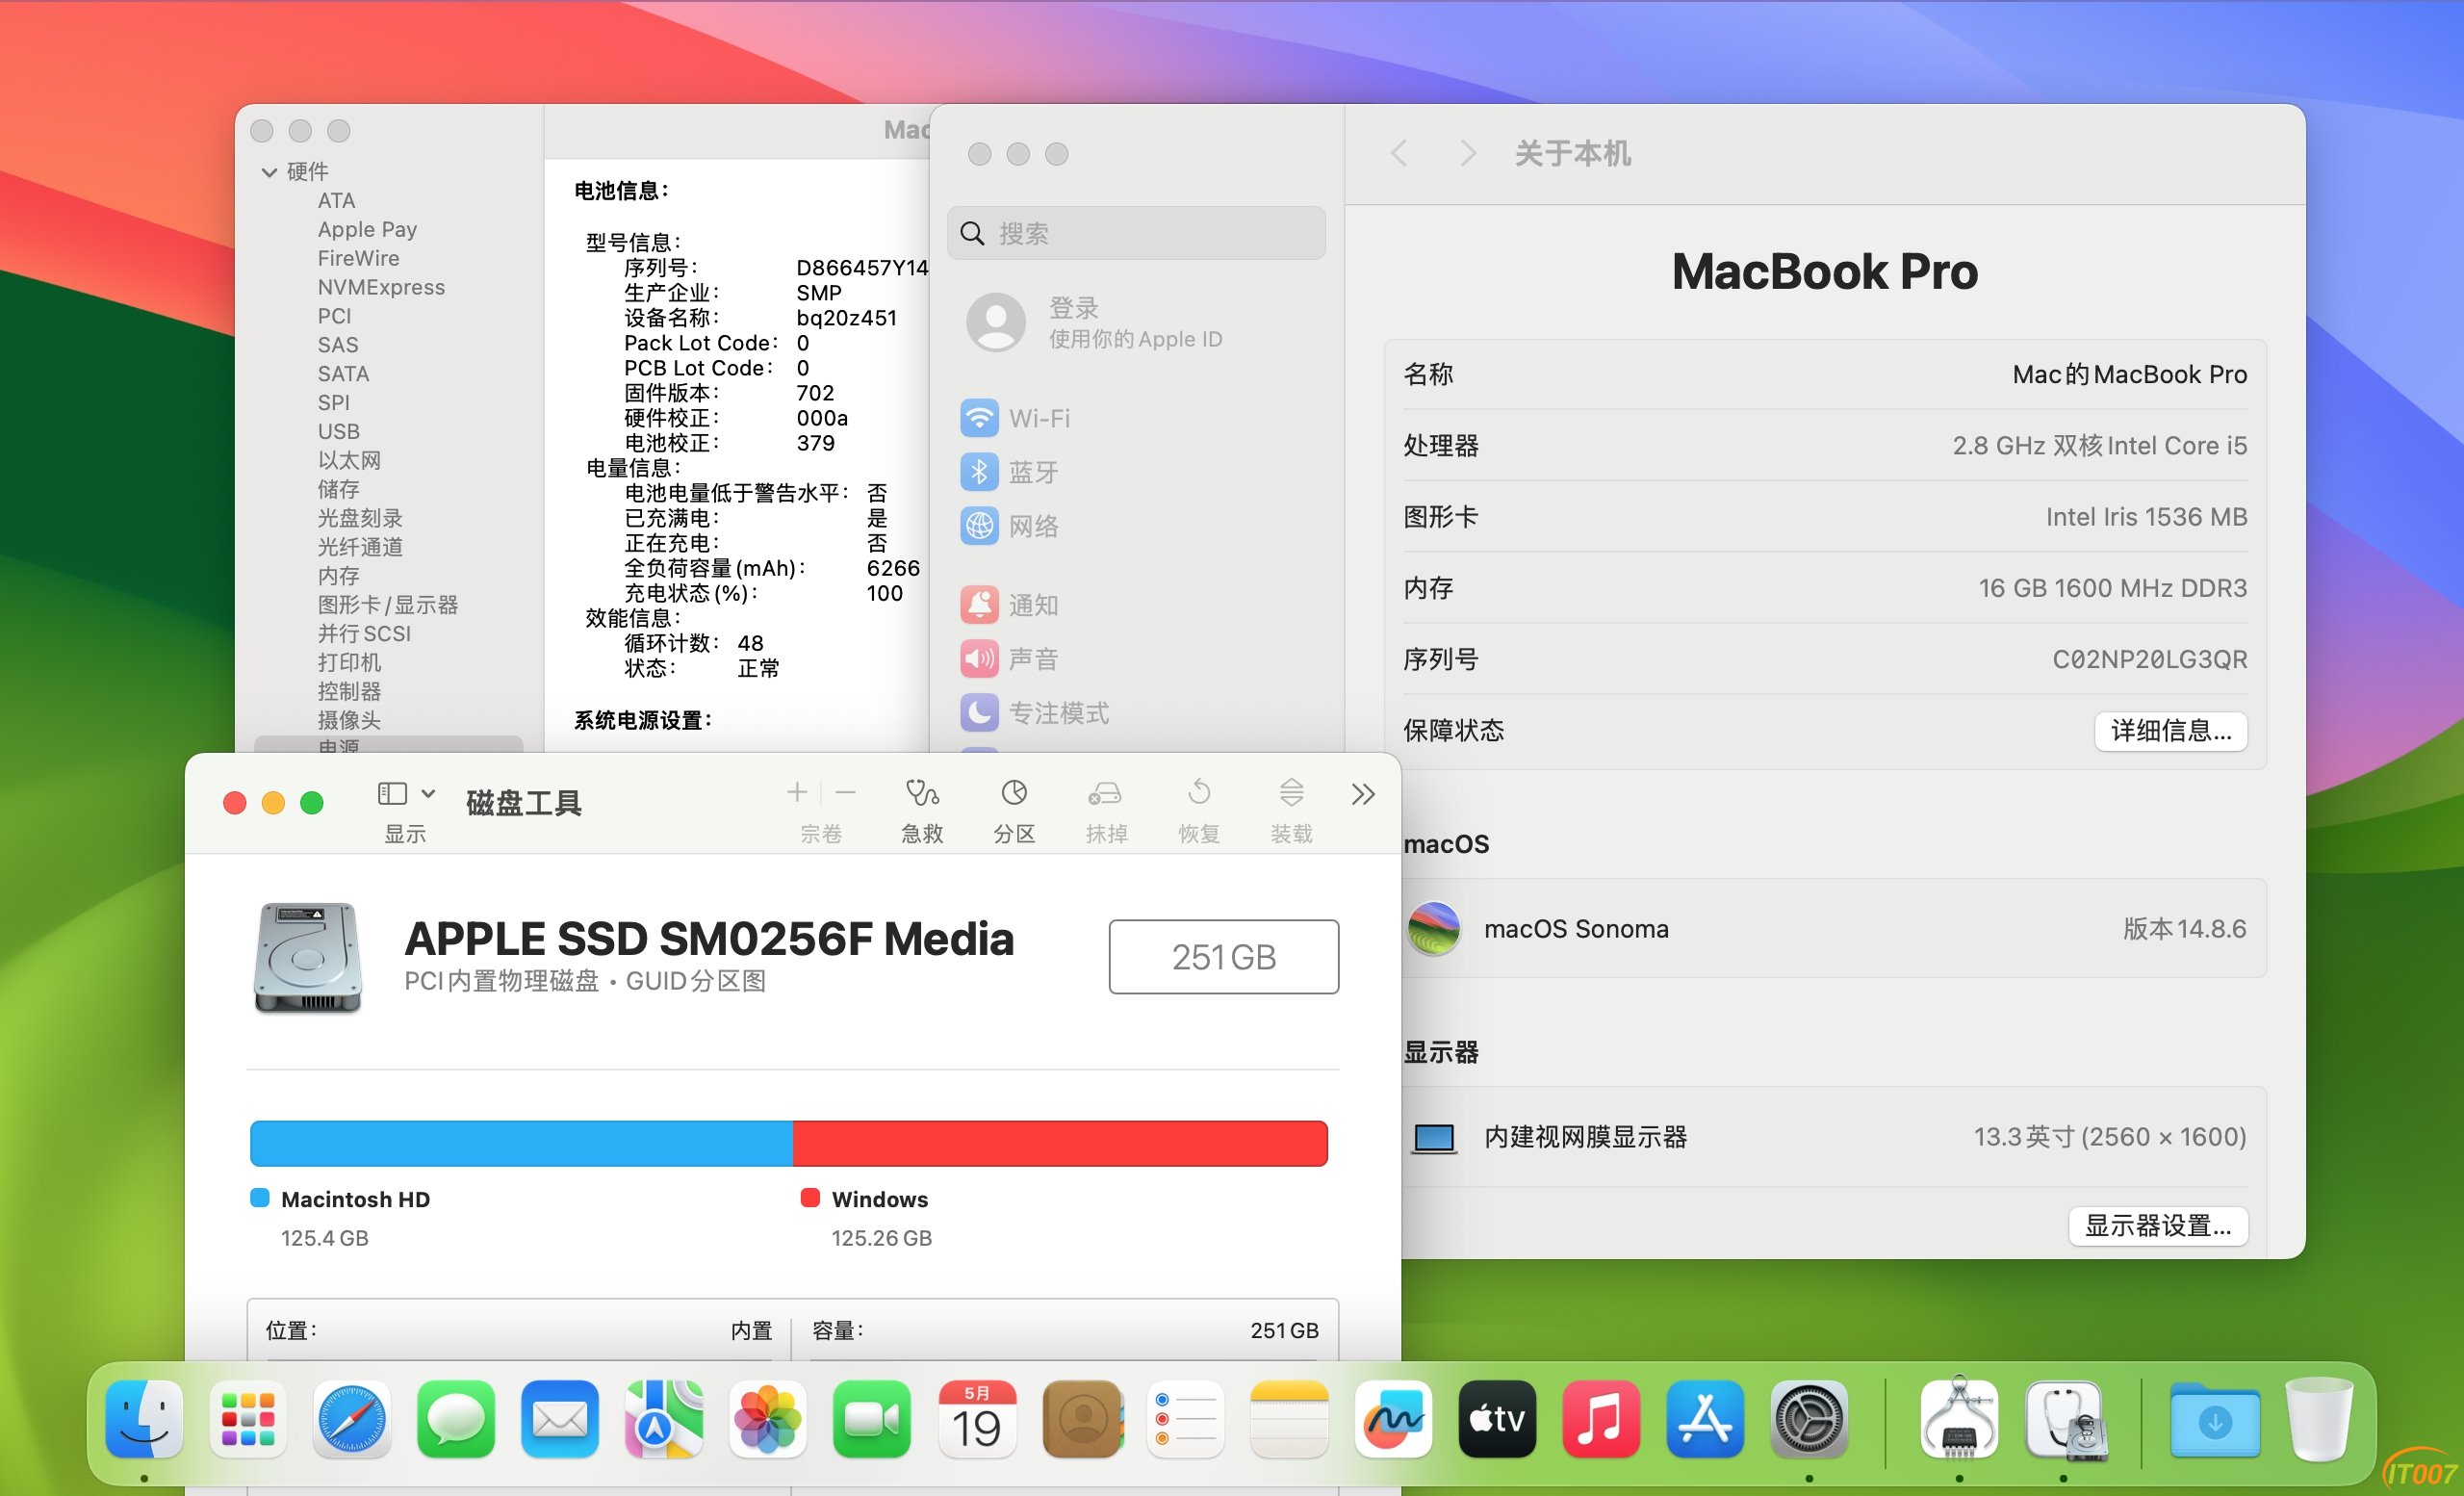Open the Trash in the Dock
The width and height of the screenshot is (2464, 1496).
2319,1419
